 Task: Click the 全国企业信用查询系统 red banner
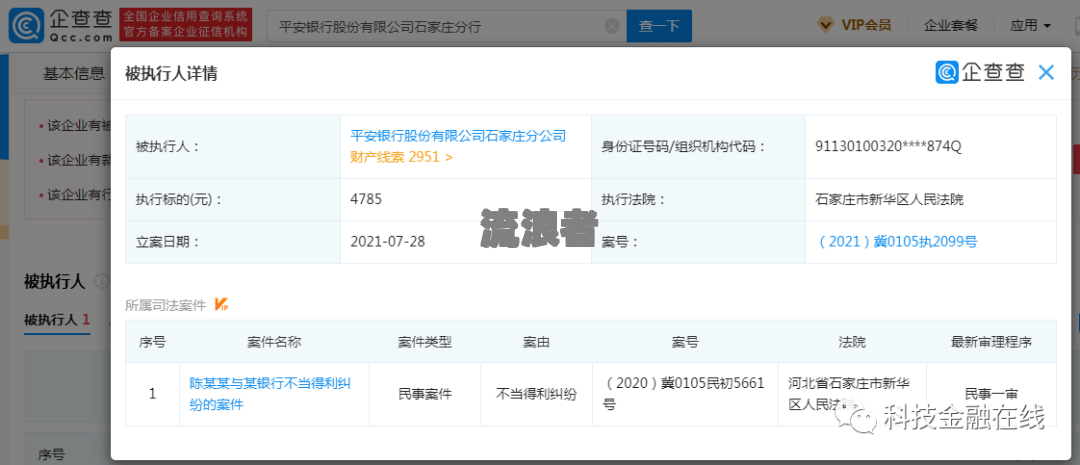point(185,25)
